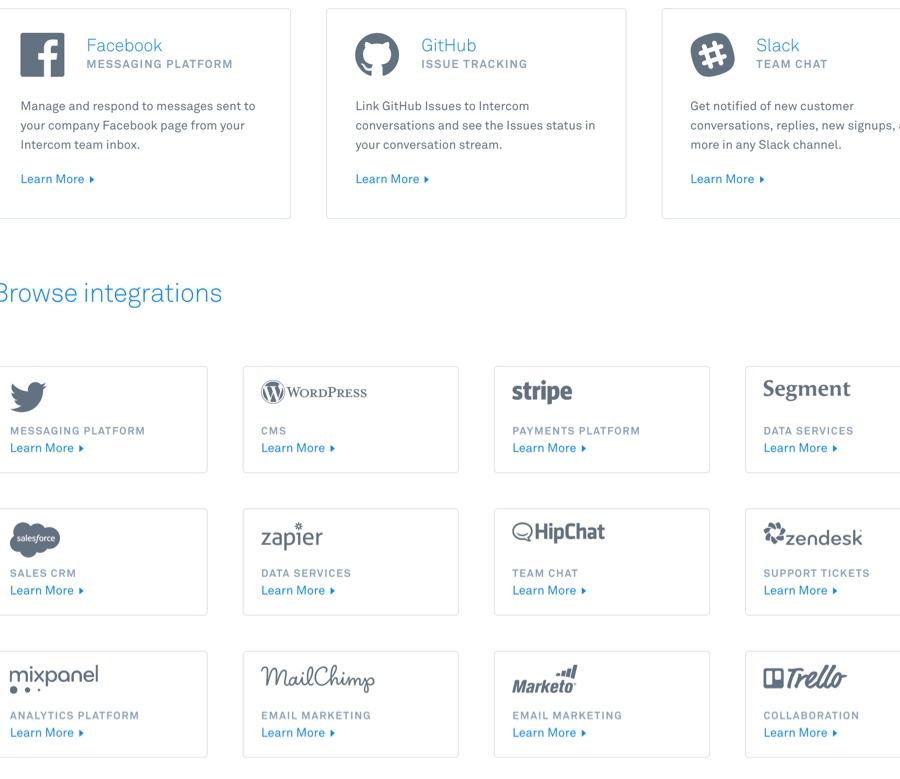The width and height of the screenshot is (900, 779).
Task: Open Learn More in Facebook card
Action: (57, 179)
